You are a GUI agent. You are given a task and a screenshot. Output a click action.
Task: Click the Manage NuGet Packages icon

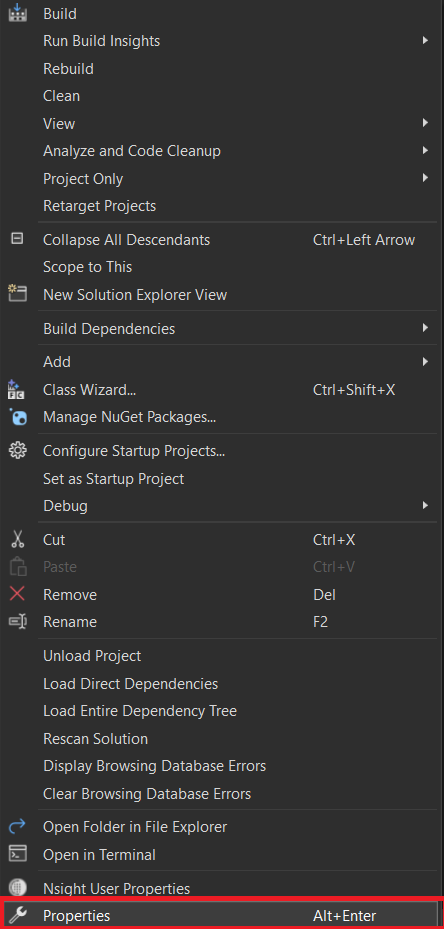pos(18,417)
